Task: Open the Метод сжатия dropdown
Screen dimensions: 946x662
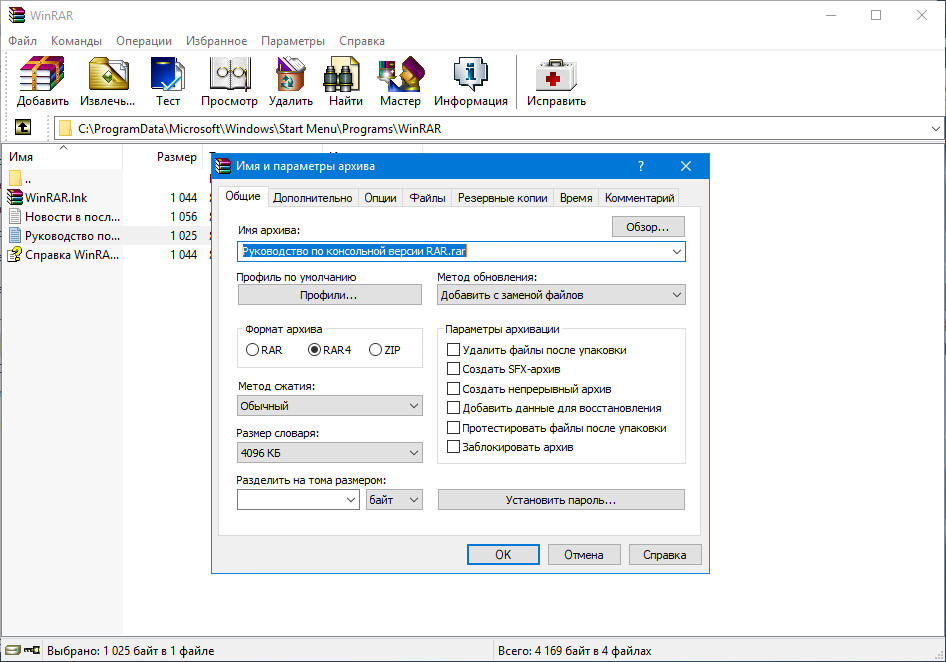Action: 330,406
